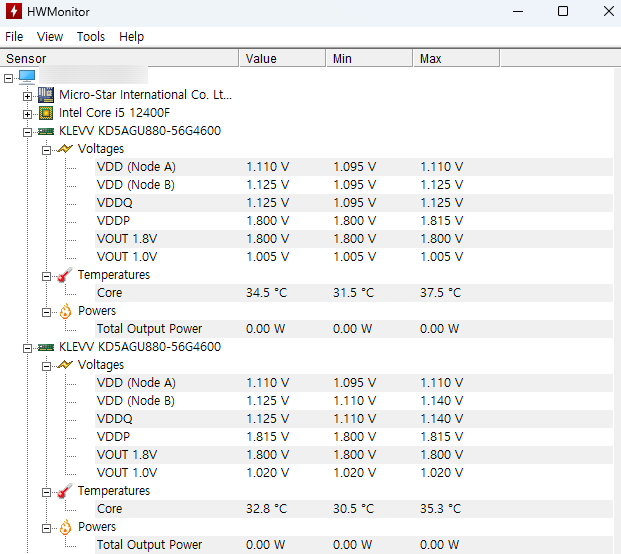Collapse the first module's Temperatures group
Image resolution: width=621 pixels, height=554 pixels.
46,276
